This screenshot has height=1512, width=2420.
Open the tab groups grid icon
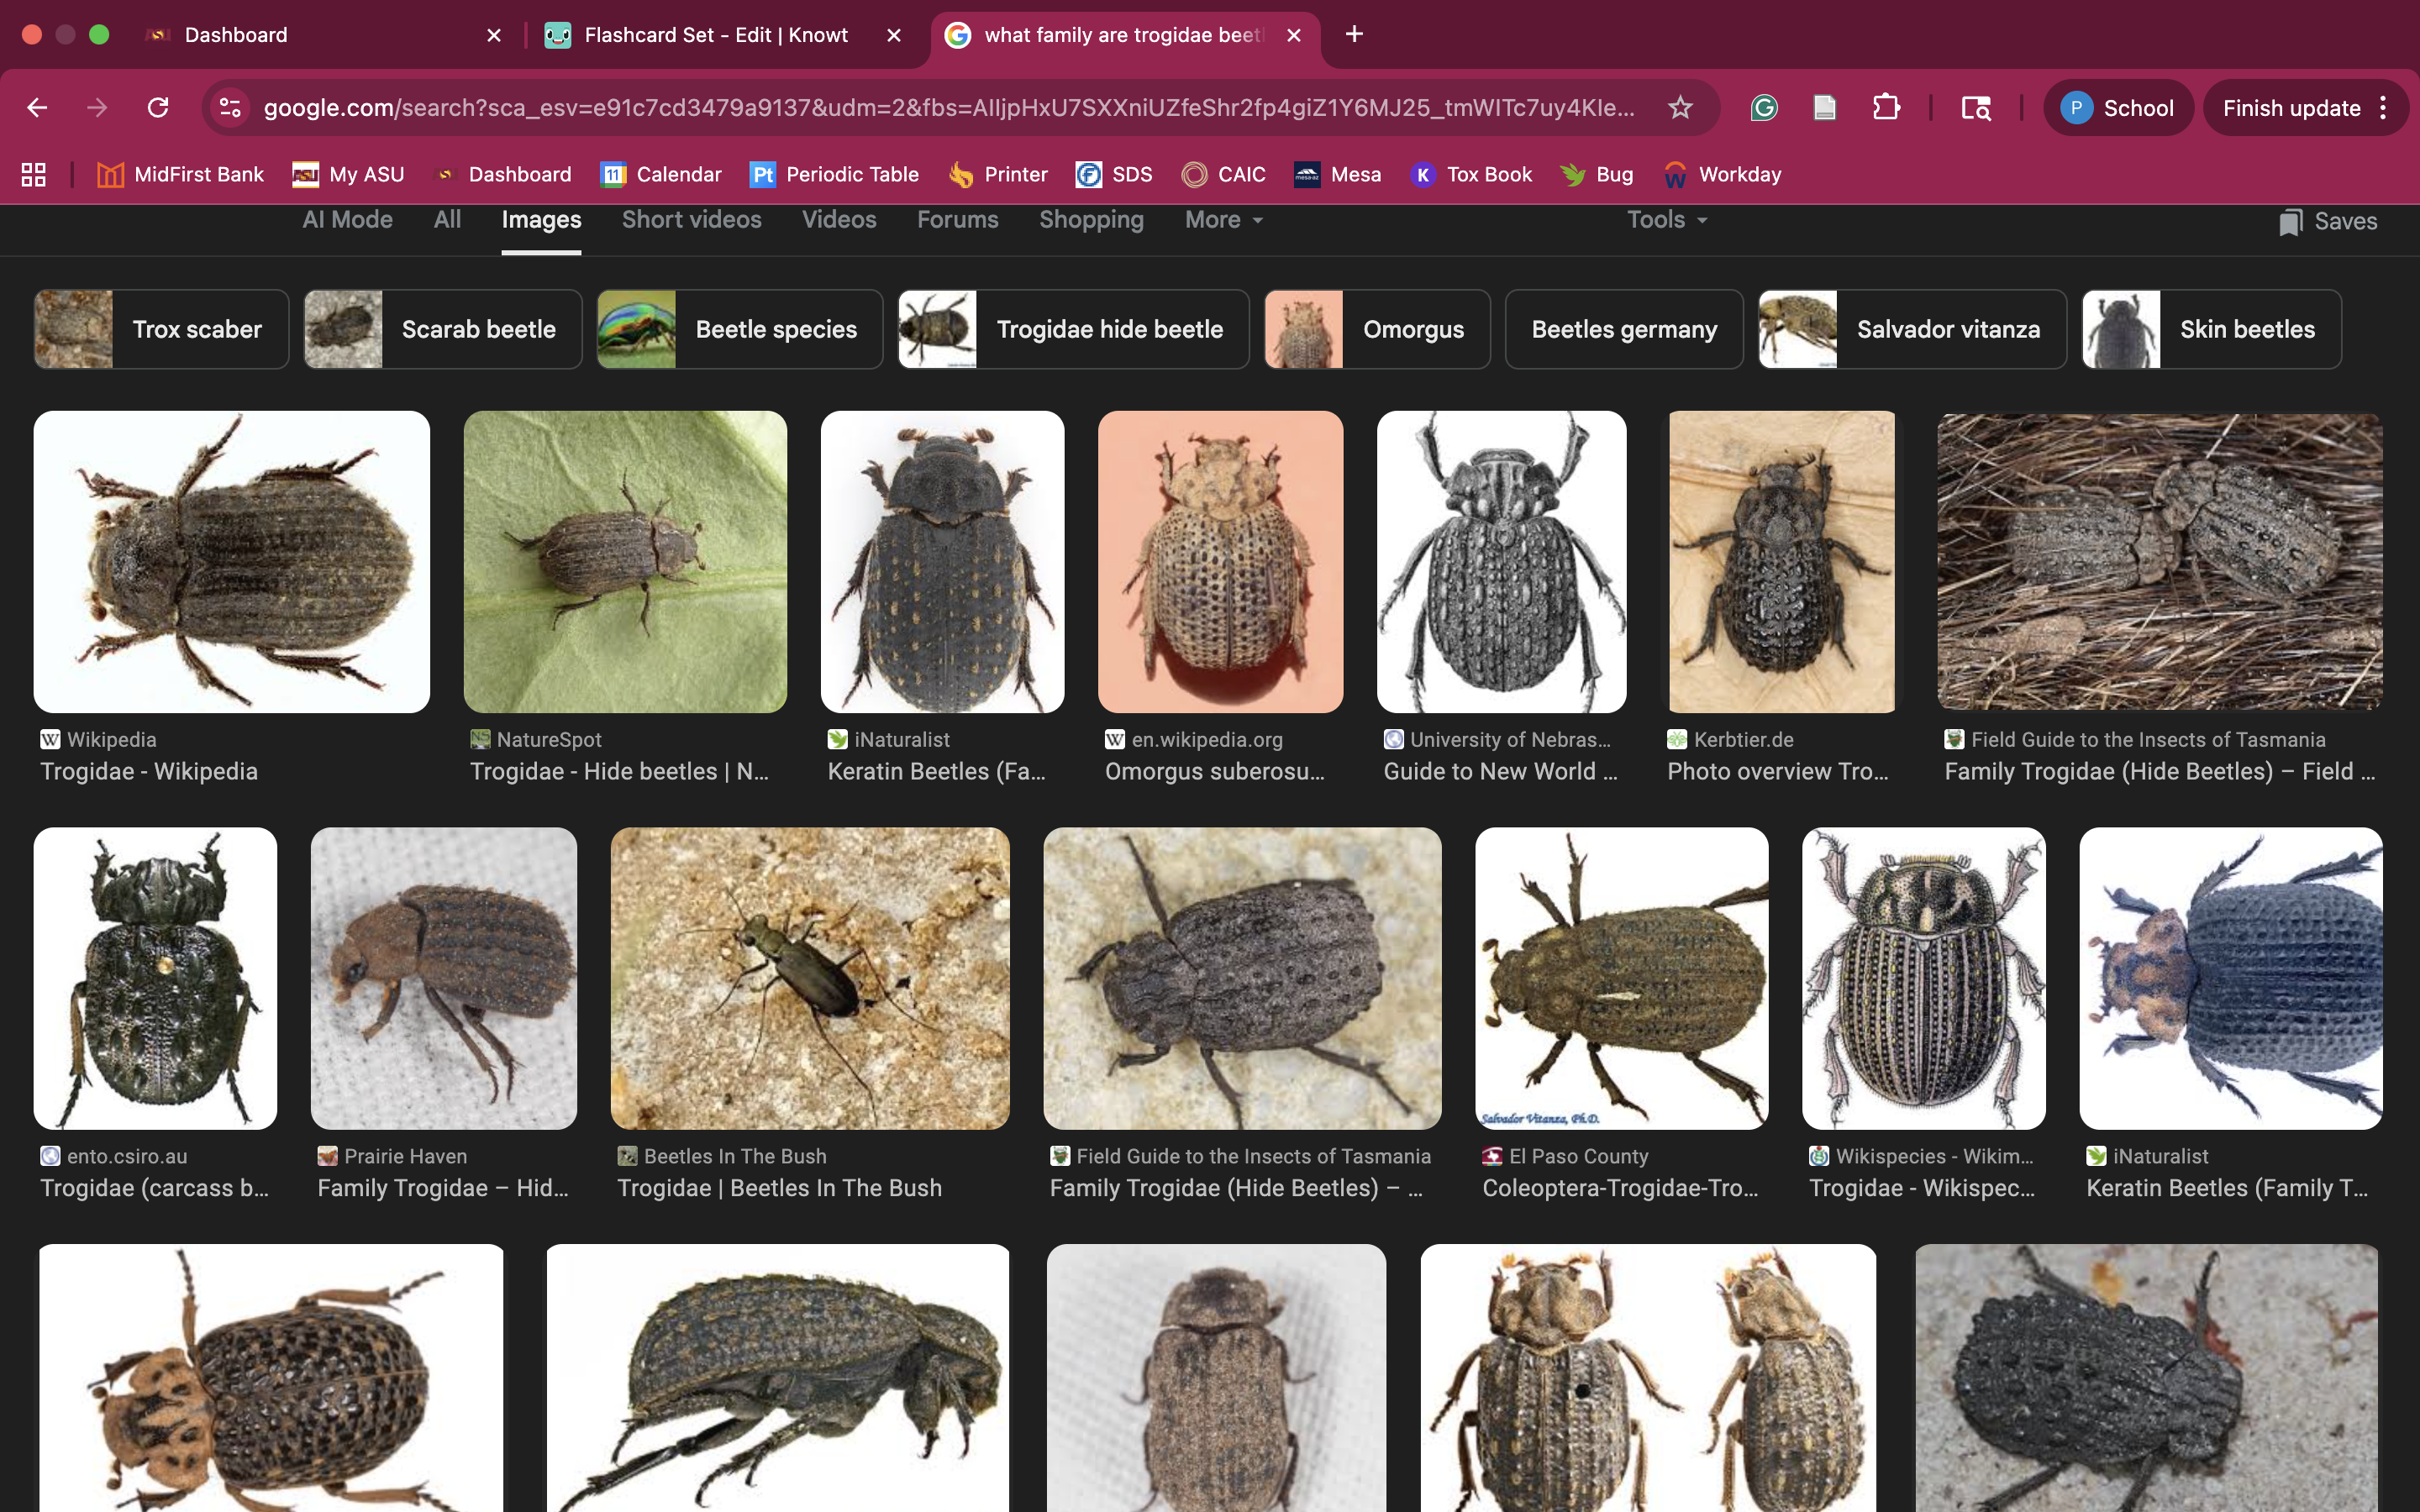pyautogui.click(x=34, y=175)
